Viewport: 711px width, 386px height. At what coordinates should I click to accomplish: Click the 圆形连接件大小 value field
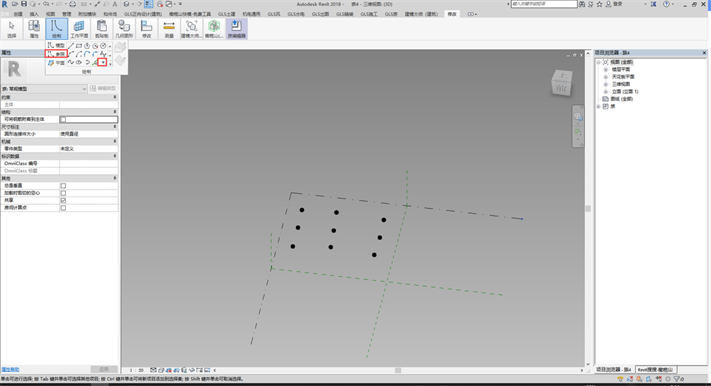(x=88, y=134)
